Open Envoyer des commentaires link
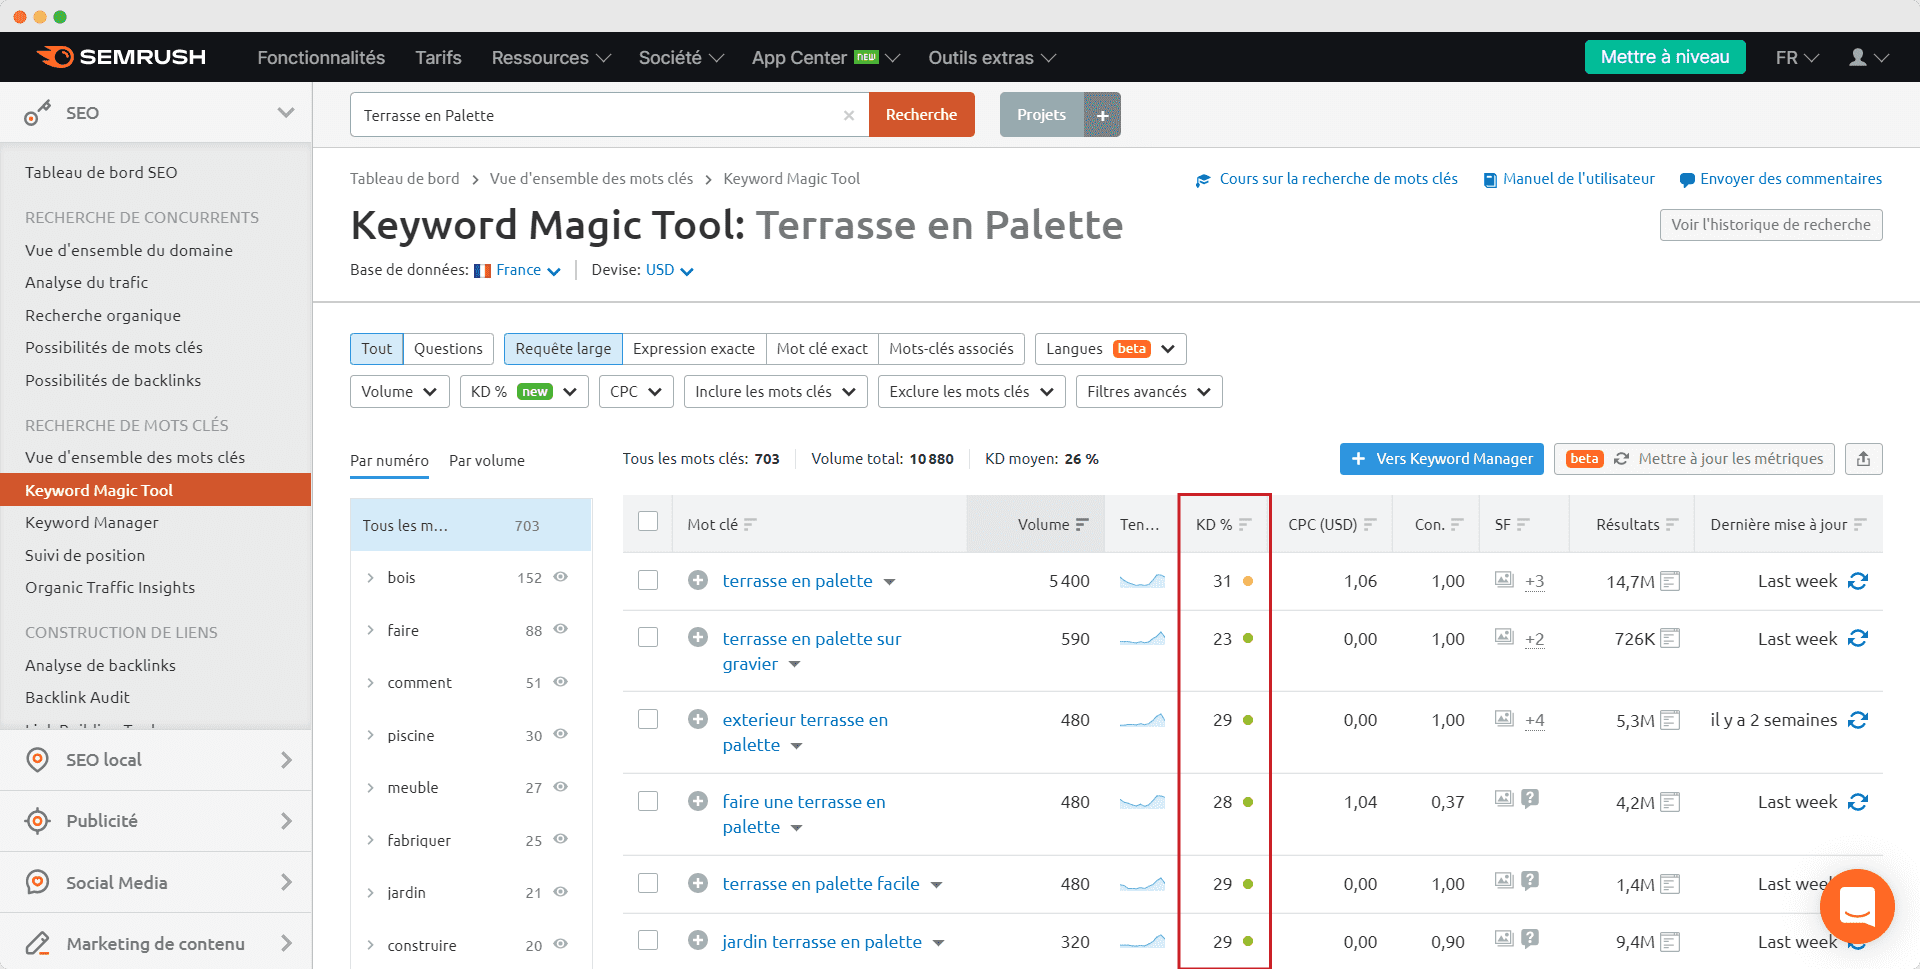The image size is (1920, 969). coord(1781,179)
